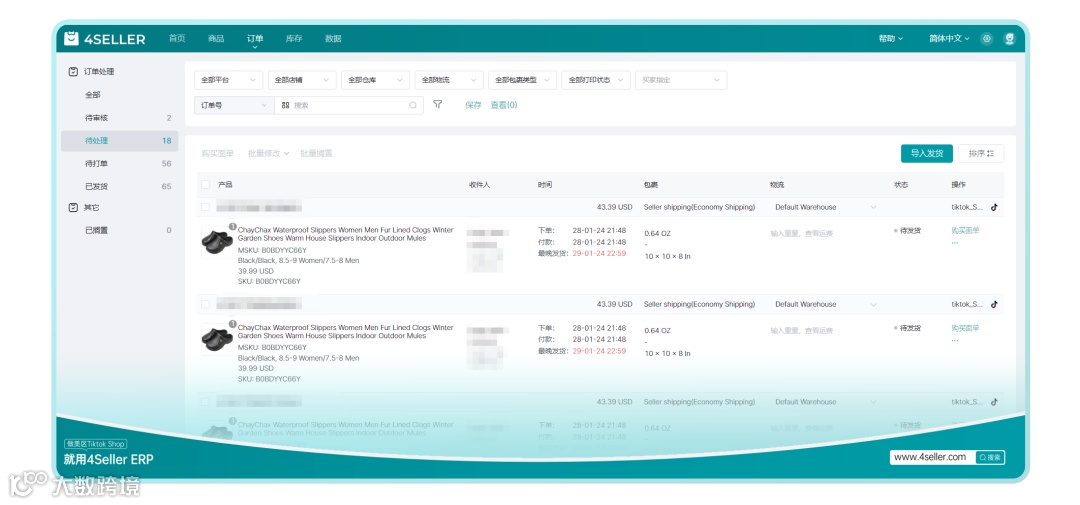This screenshot has width=1080, height=505.
Task: Select 待打单 in order sidebar
Action: 120,163
